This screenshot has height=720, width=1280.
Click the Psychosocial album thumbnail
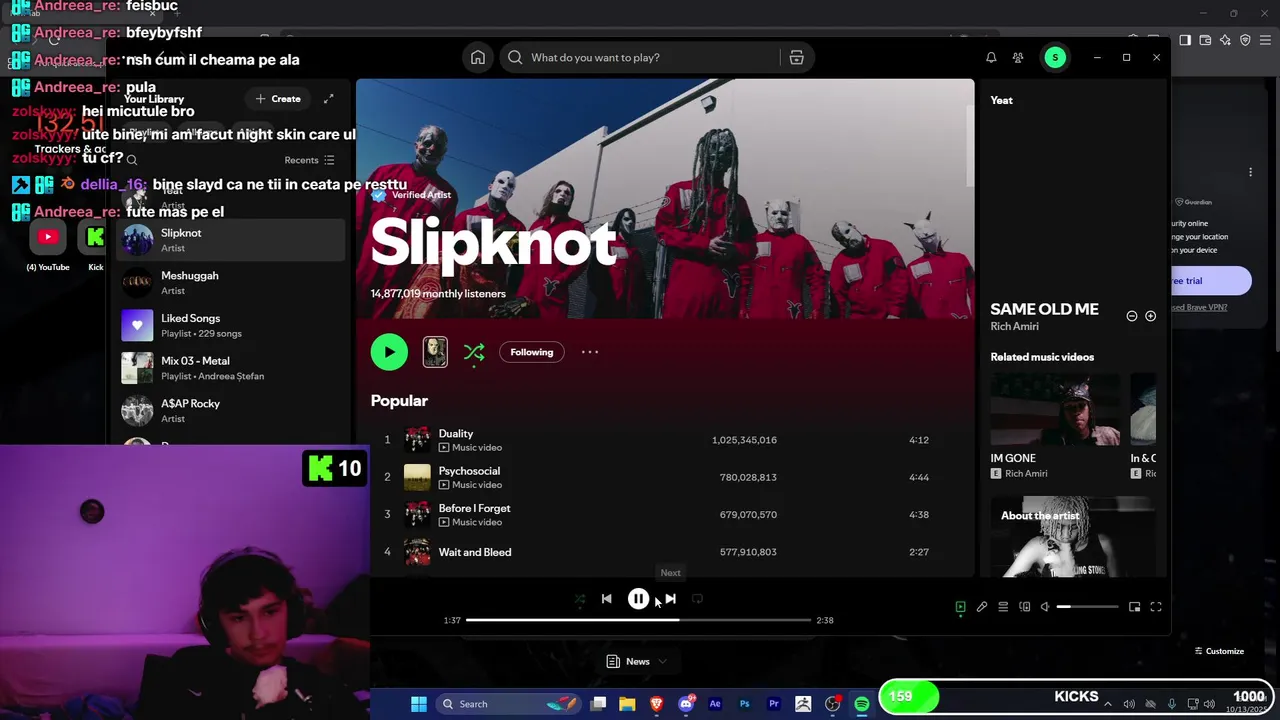pyautogui.click(x=417, y=477)
